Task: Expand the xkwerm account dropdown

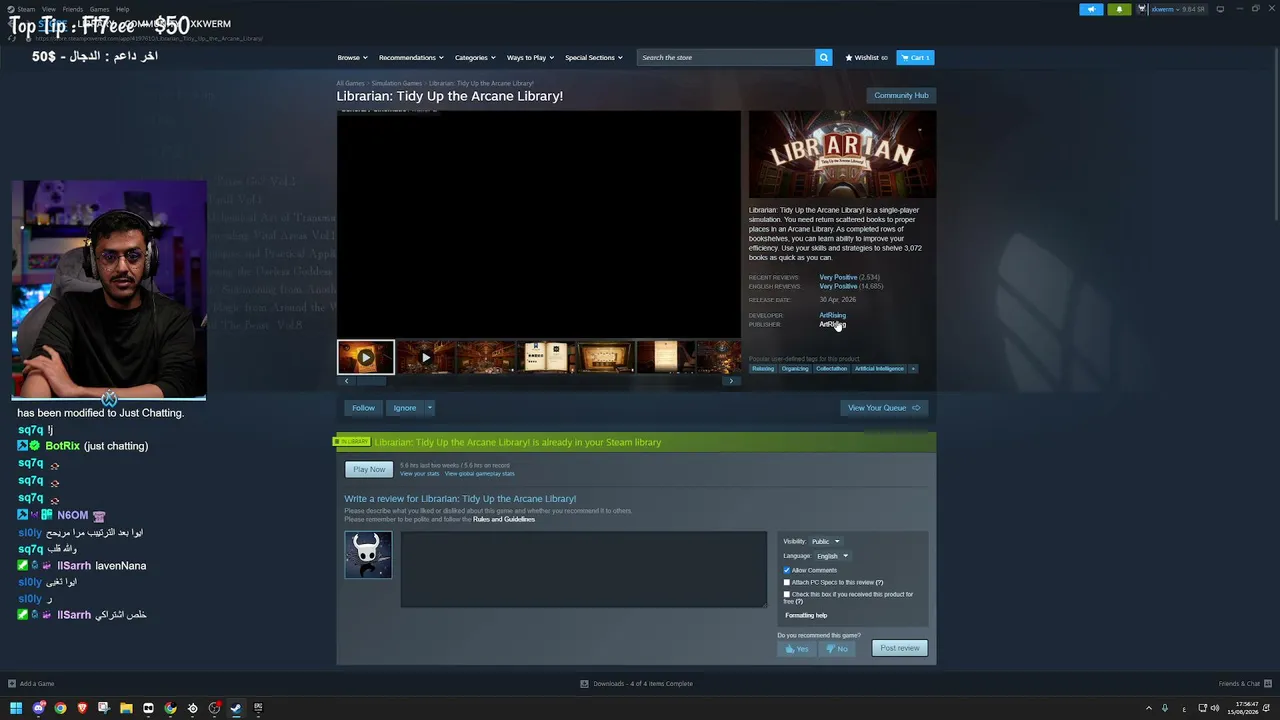Action: tap(1179, 9)
